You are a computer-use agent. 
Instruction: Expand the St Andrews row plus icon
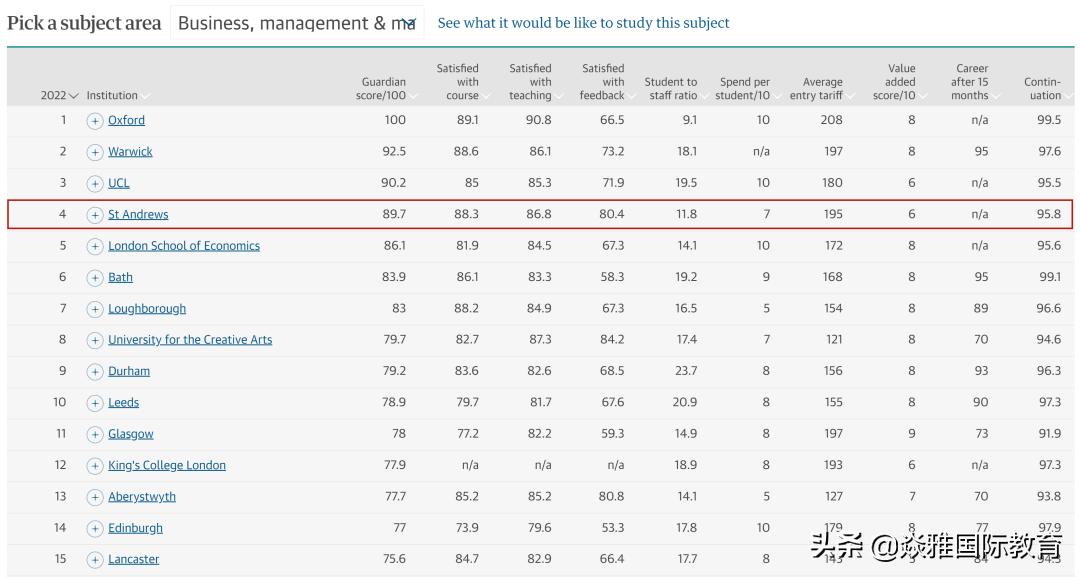95,215
